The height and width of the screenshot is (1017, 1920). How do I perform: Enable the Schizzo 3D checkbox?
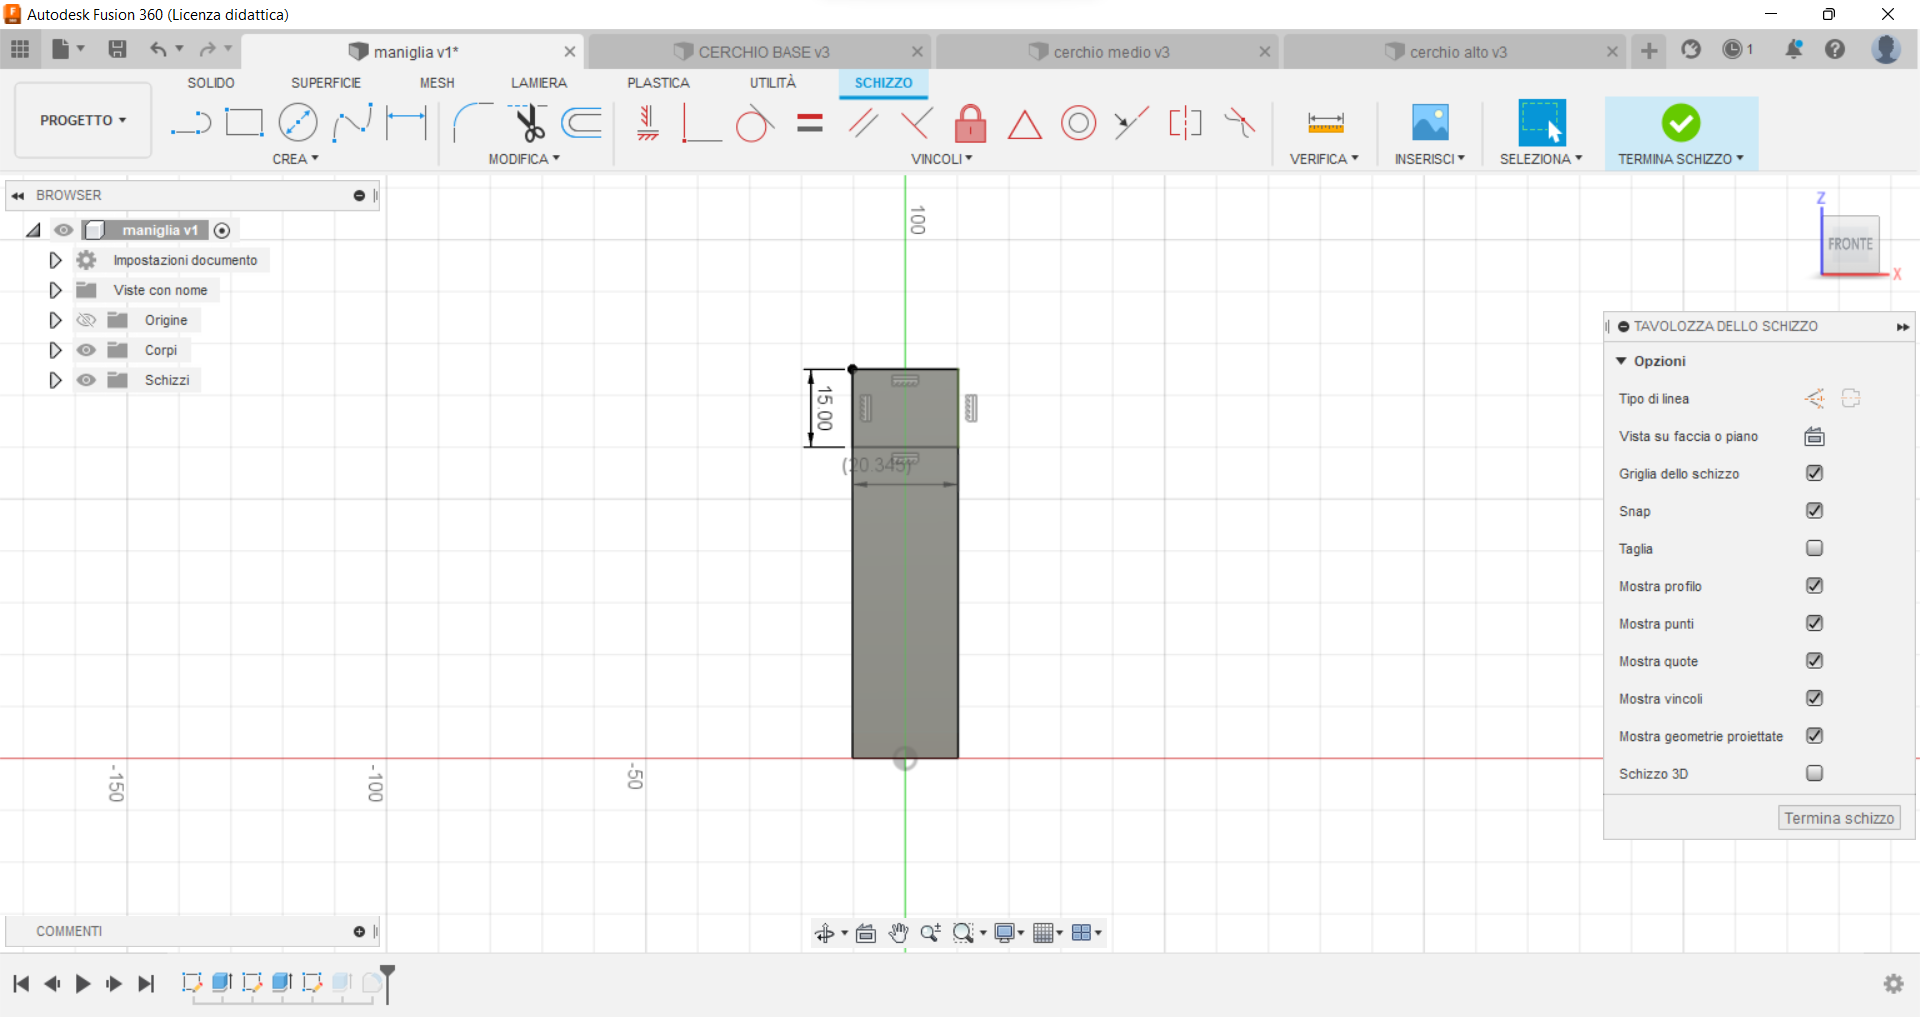1814,773
